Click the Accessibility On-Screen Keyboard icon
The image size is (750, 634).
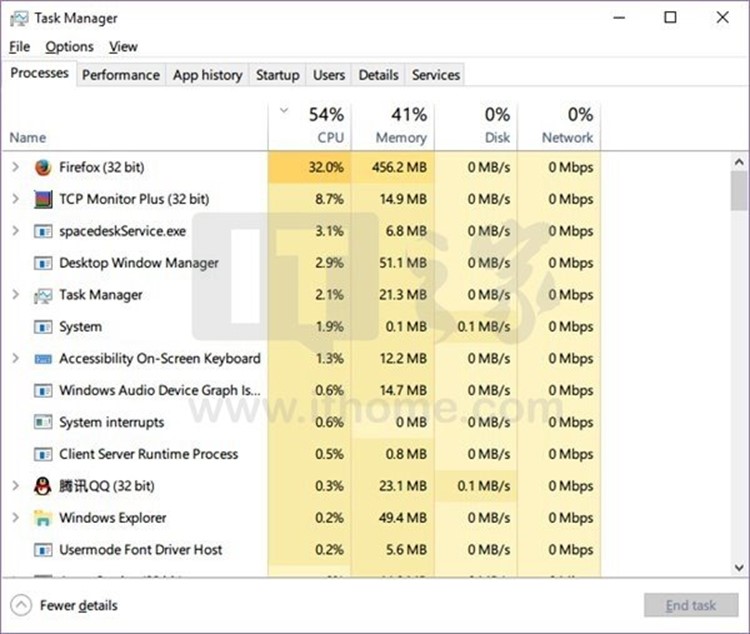[43, 358]
